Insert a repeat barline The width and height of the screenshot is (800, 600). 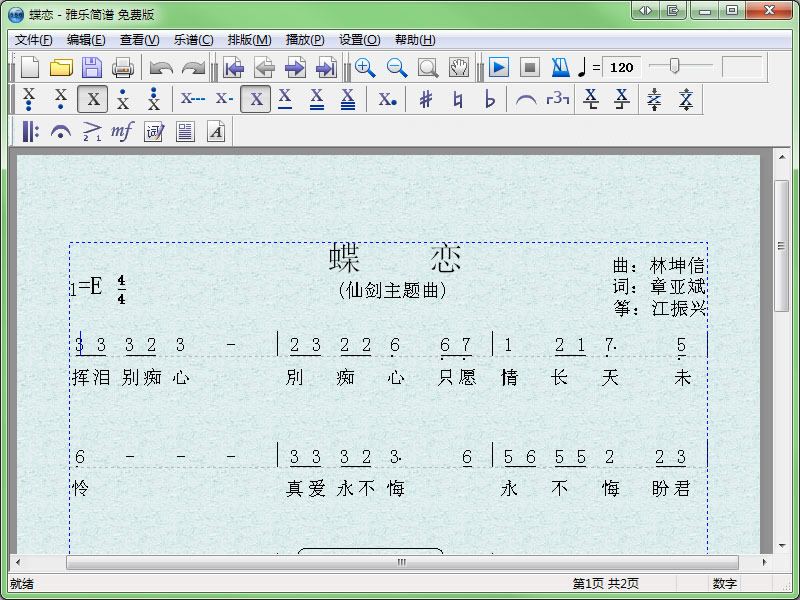pos(30,132)
